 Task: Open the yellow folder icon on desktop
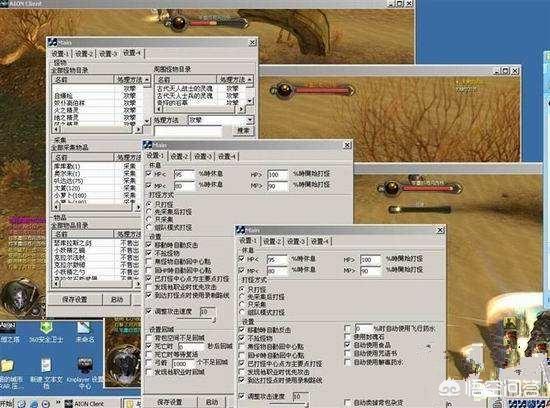click(8, 366)
